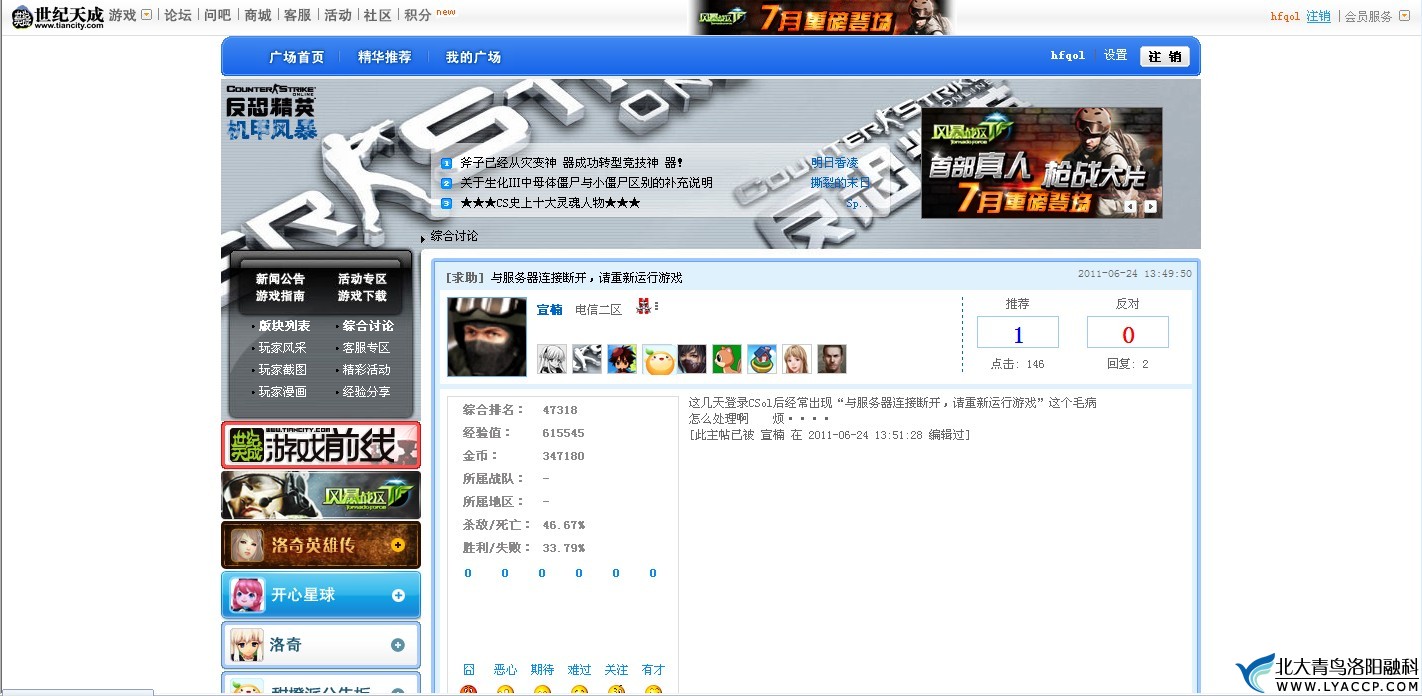The width and height of the screenshot is (1422, 696).
Task: Expand the 洛奇 sidebar panel
Action: tap(398, 645)
